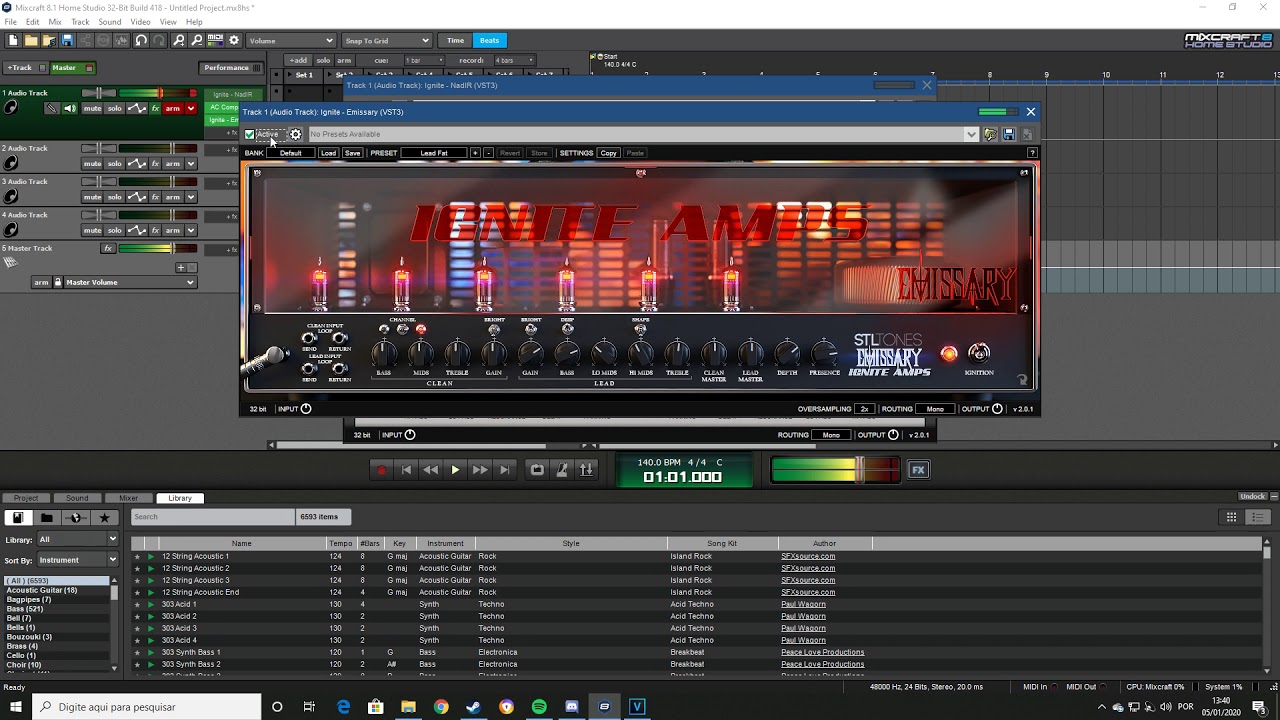The height and width of the screenshot is (720, 1280).
Task: Toggle the Emissary plugin OUTPUT power button
Action: point(997,409)
